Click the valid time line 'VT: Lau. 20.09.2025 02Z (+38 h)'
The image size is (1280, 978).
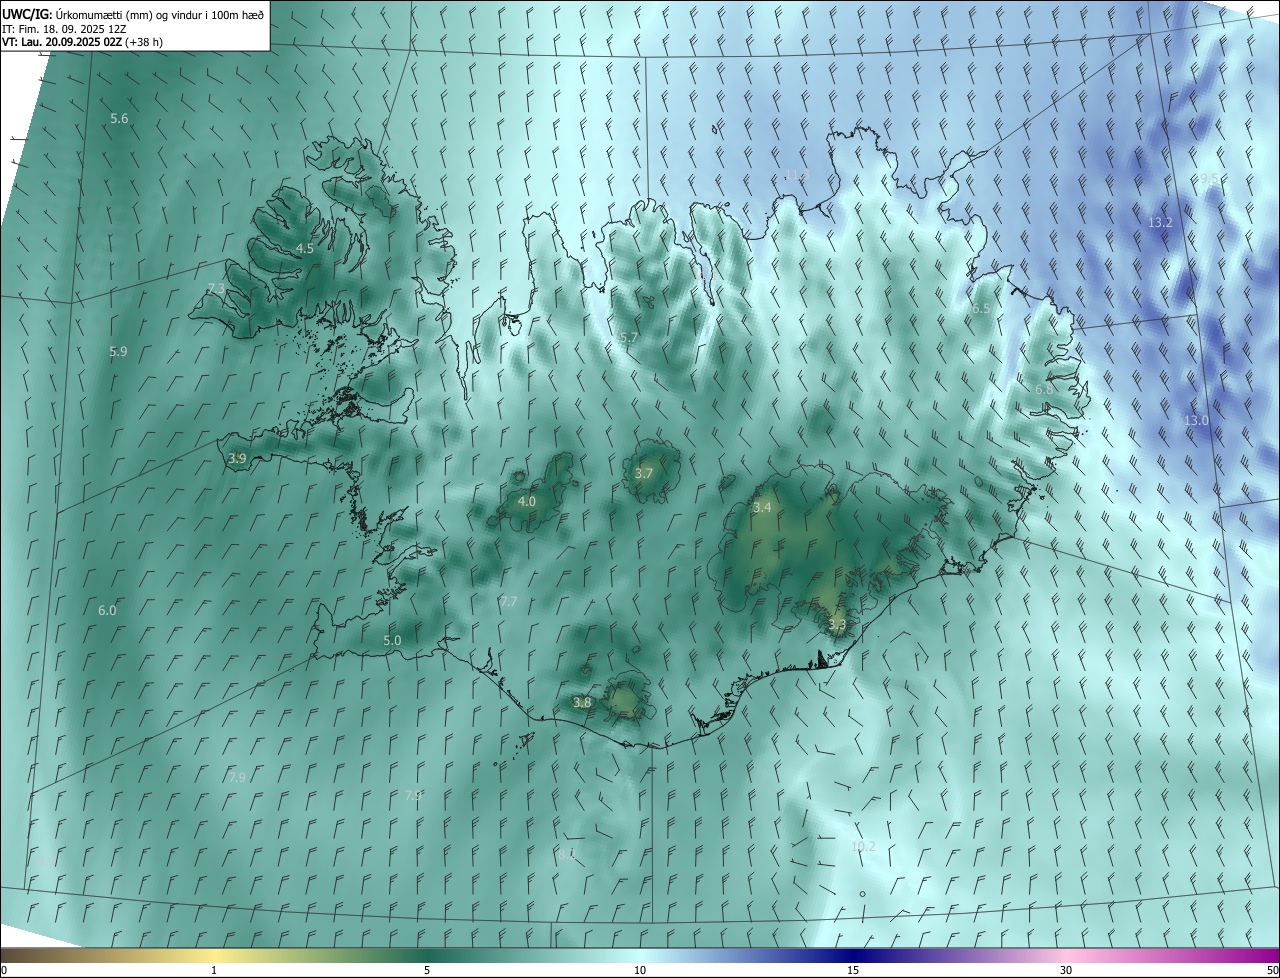tap(83, 42)
